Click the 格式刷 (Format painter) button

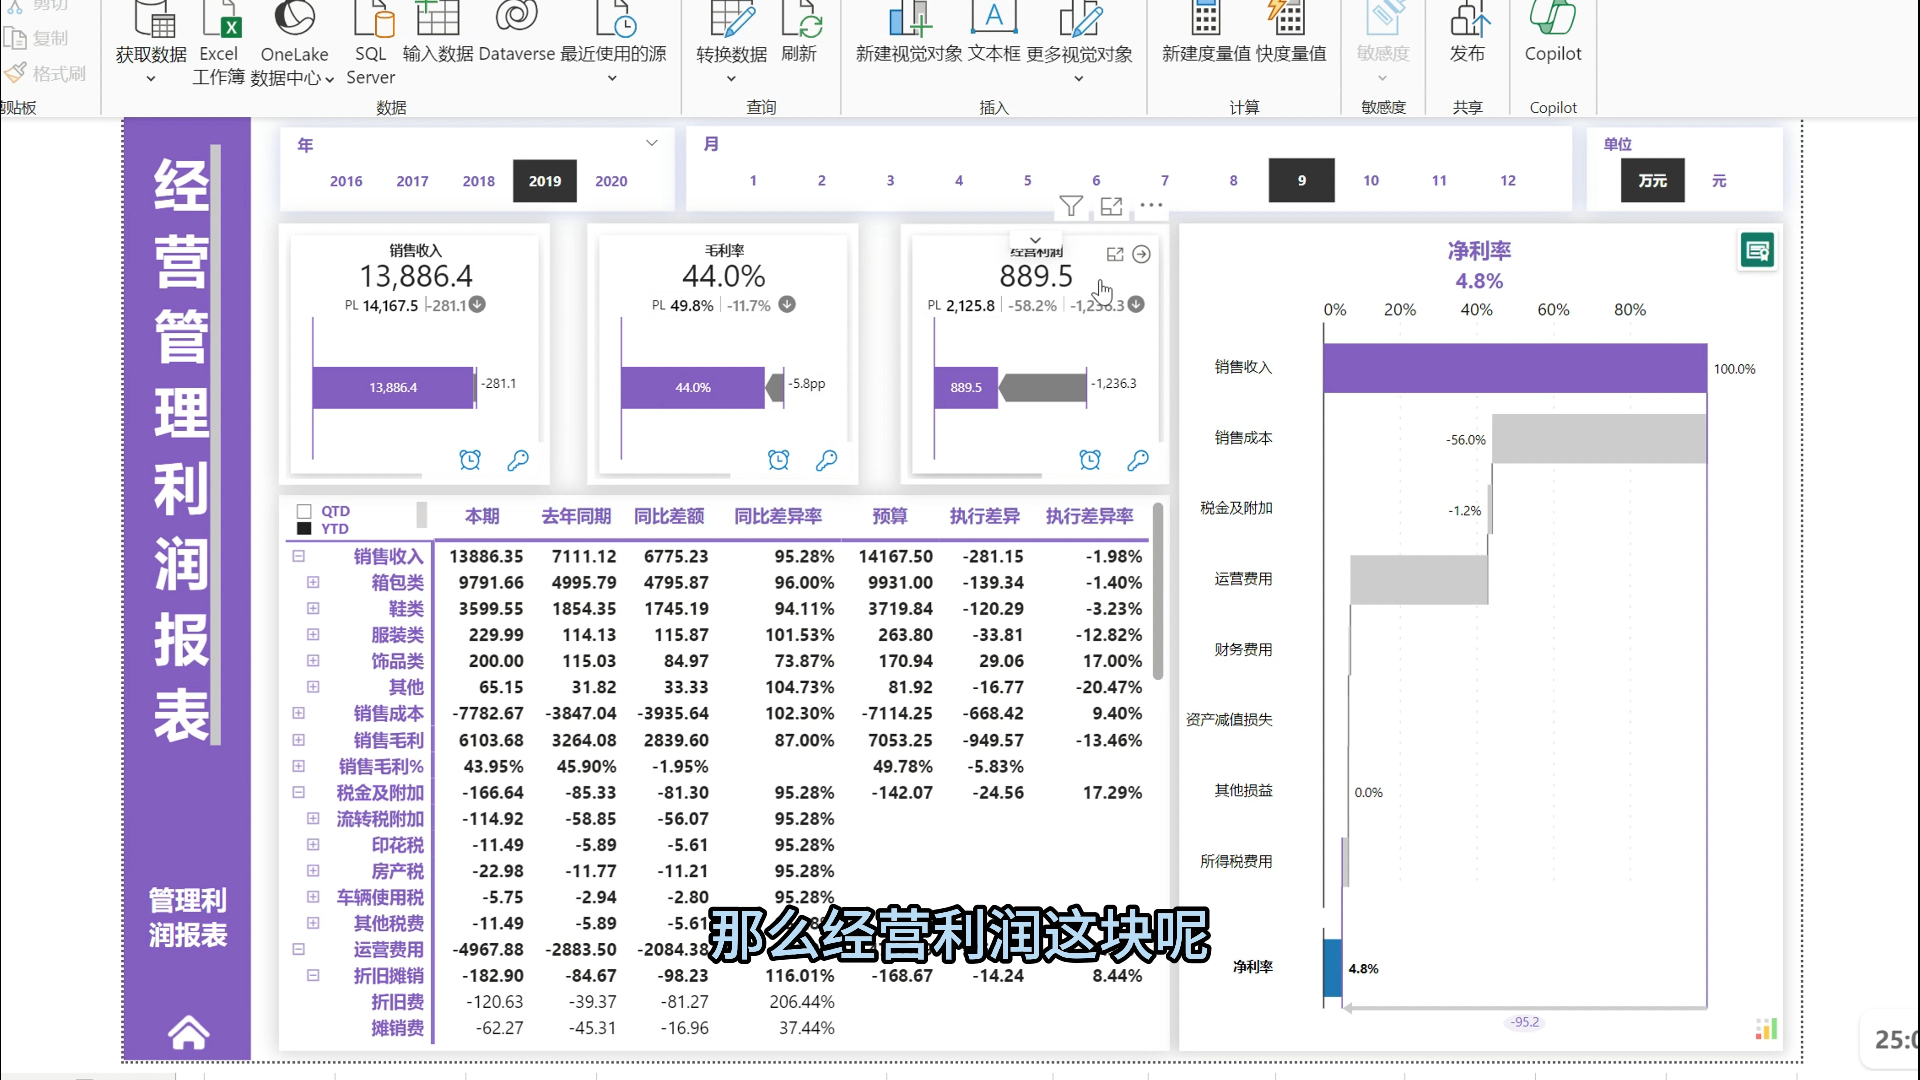pos(46,74)
